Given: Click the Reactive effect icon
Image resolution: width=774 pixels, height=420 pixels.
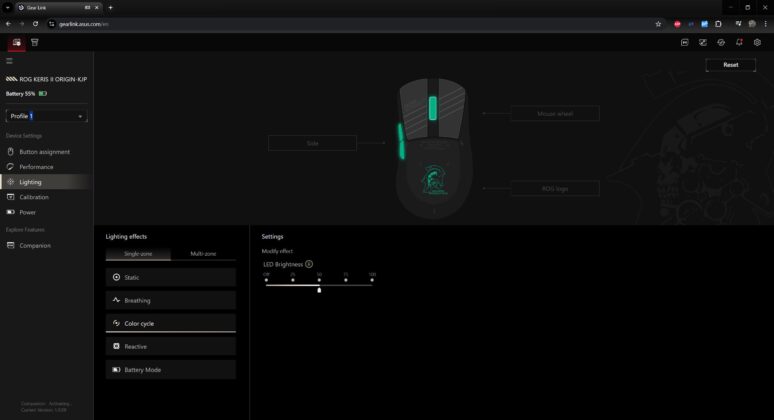Looking at the screenshot, I should coord(116,346).
